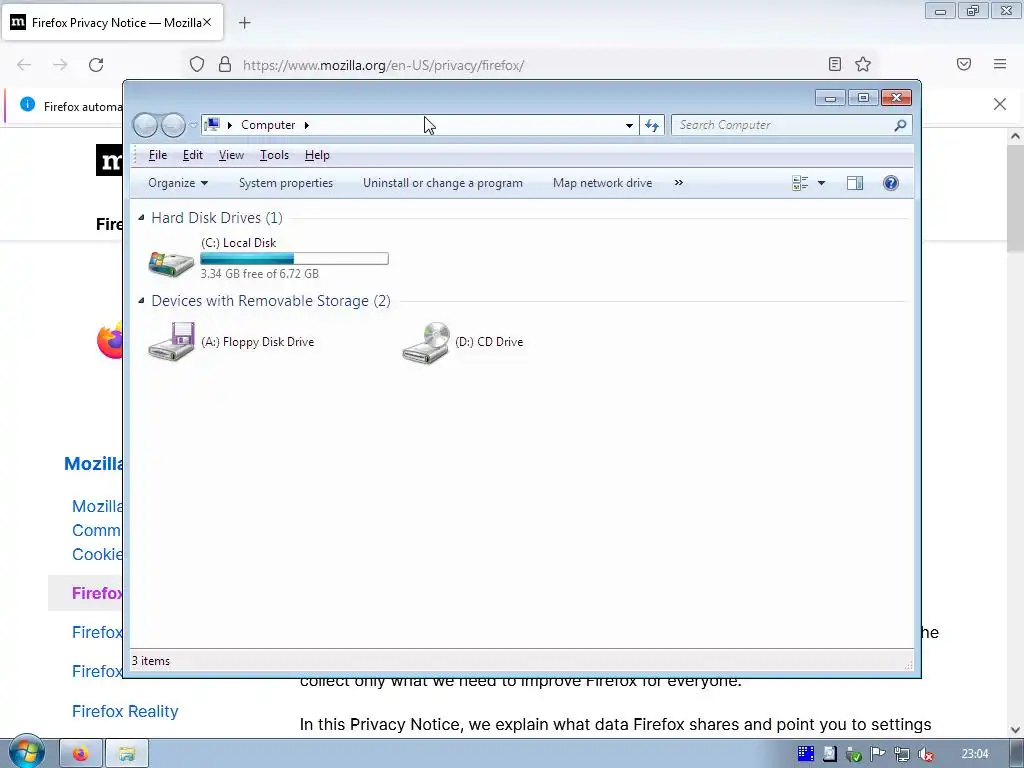Click the computer icon in address bar
Viewport: 1024px width, 768px height.
pos(212,124)
